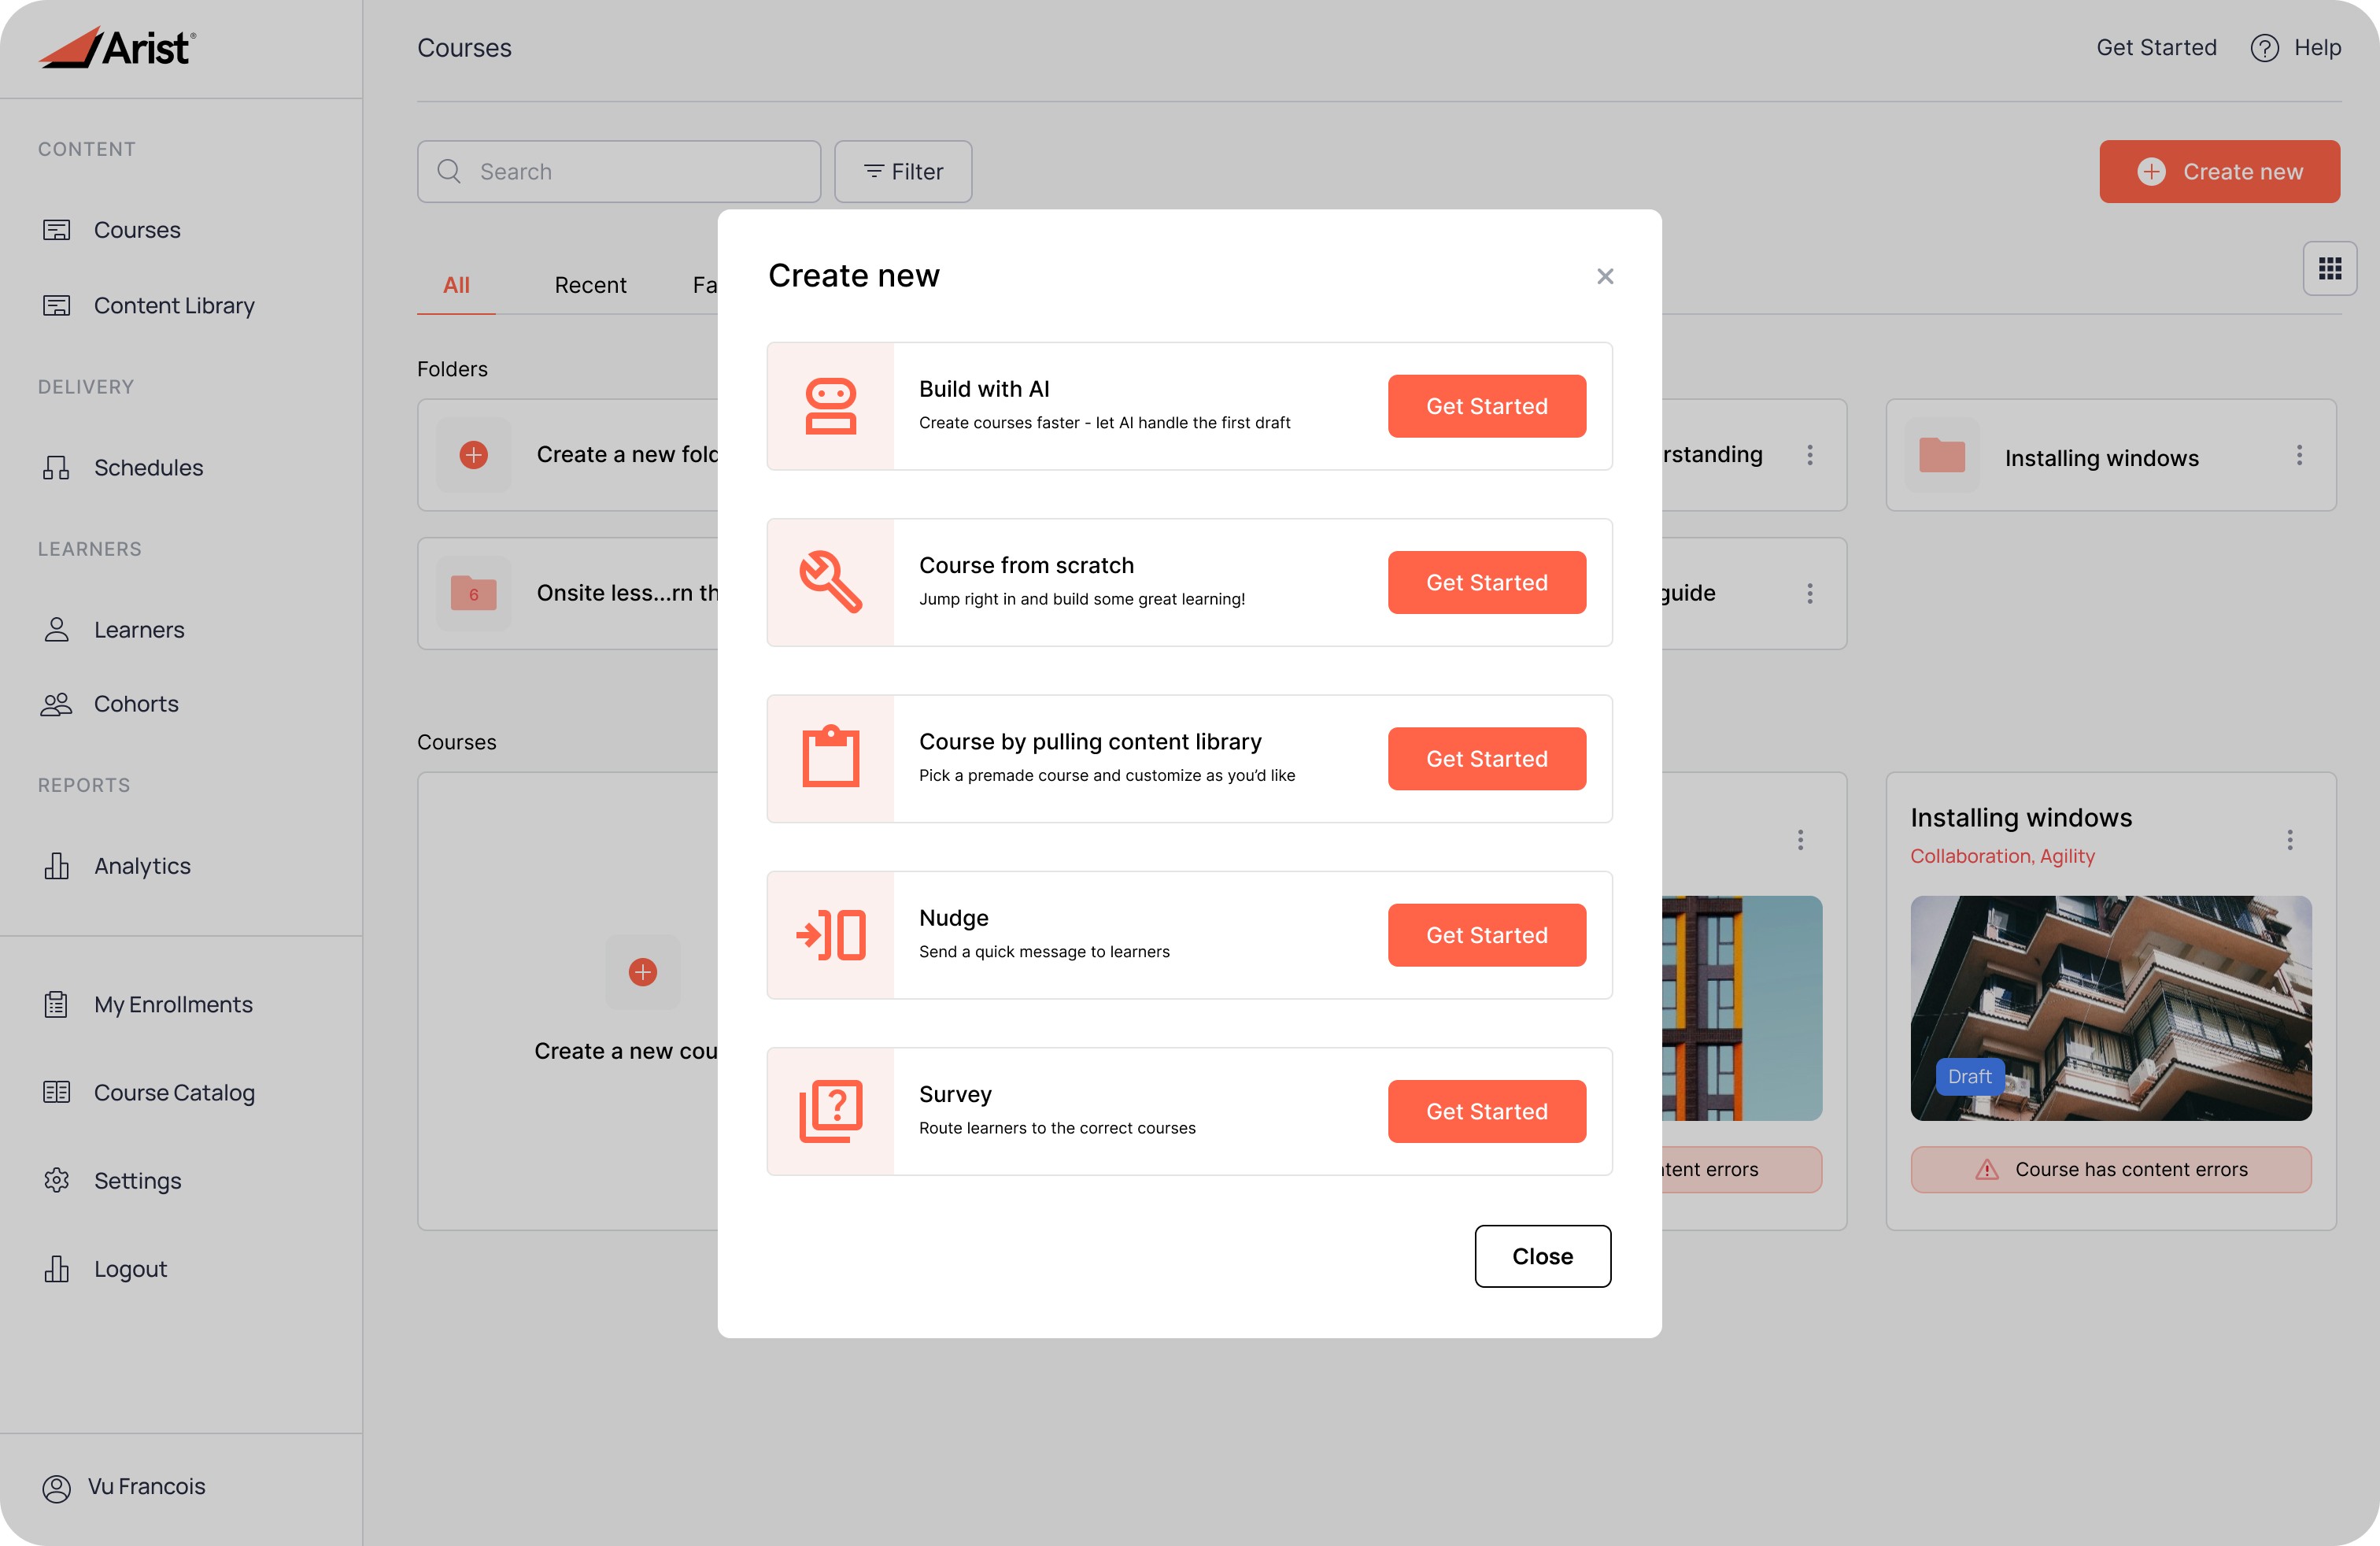Open Analytics in the sidebar
The image size is (2380, 1546).
(142, 866)
